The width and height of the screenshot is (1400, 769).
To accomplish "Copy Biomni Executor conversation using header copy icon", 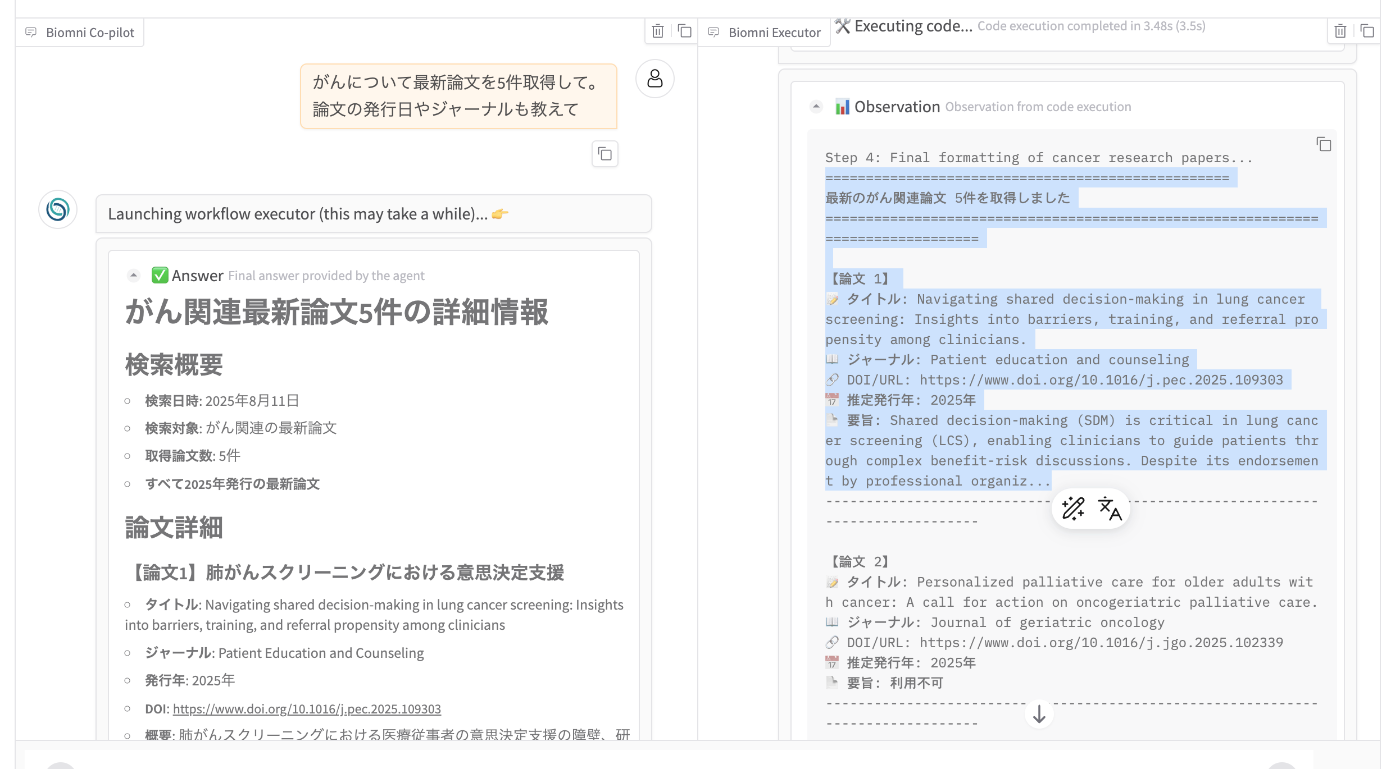I will pyautogui.click(x=1367, y=31).
